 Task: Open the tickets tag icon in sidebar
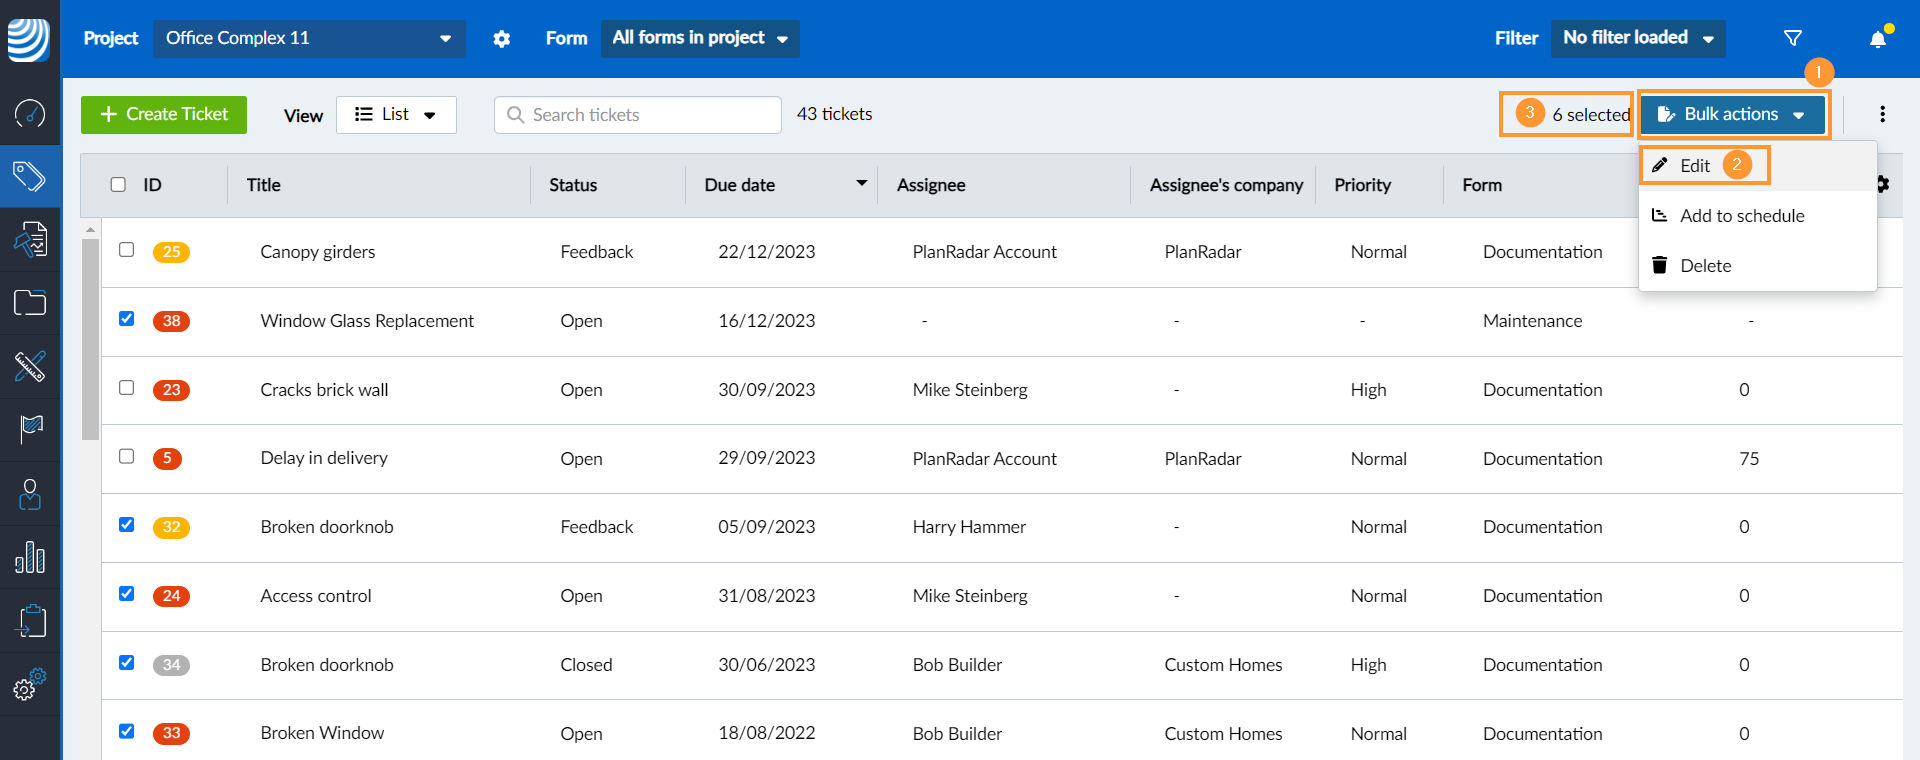coord(30,177)
